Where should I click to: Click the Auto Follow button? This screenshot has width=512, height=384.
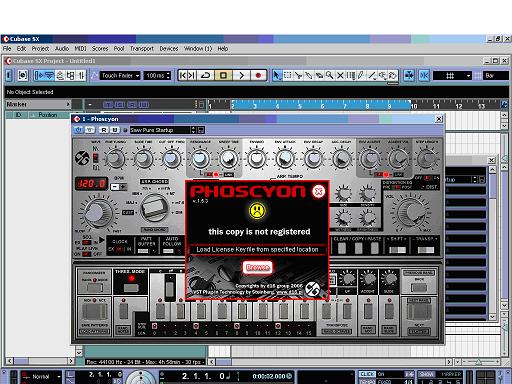(x=168, y=251)
